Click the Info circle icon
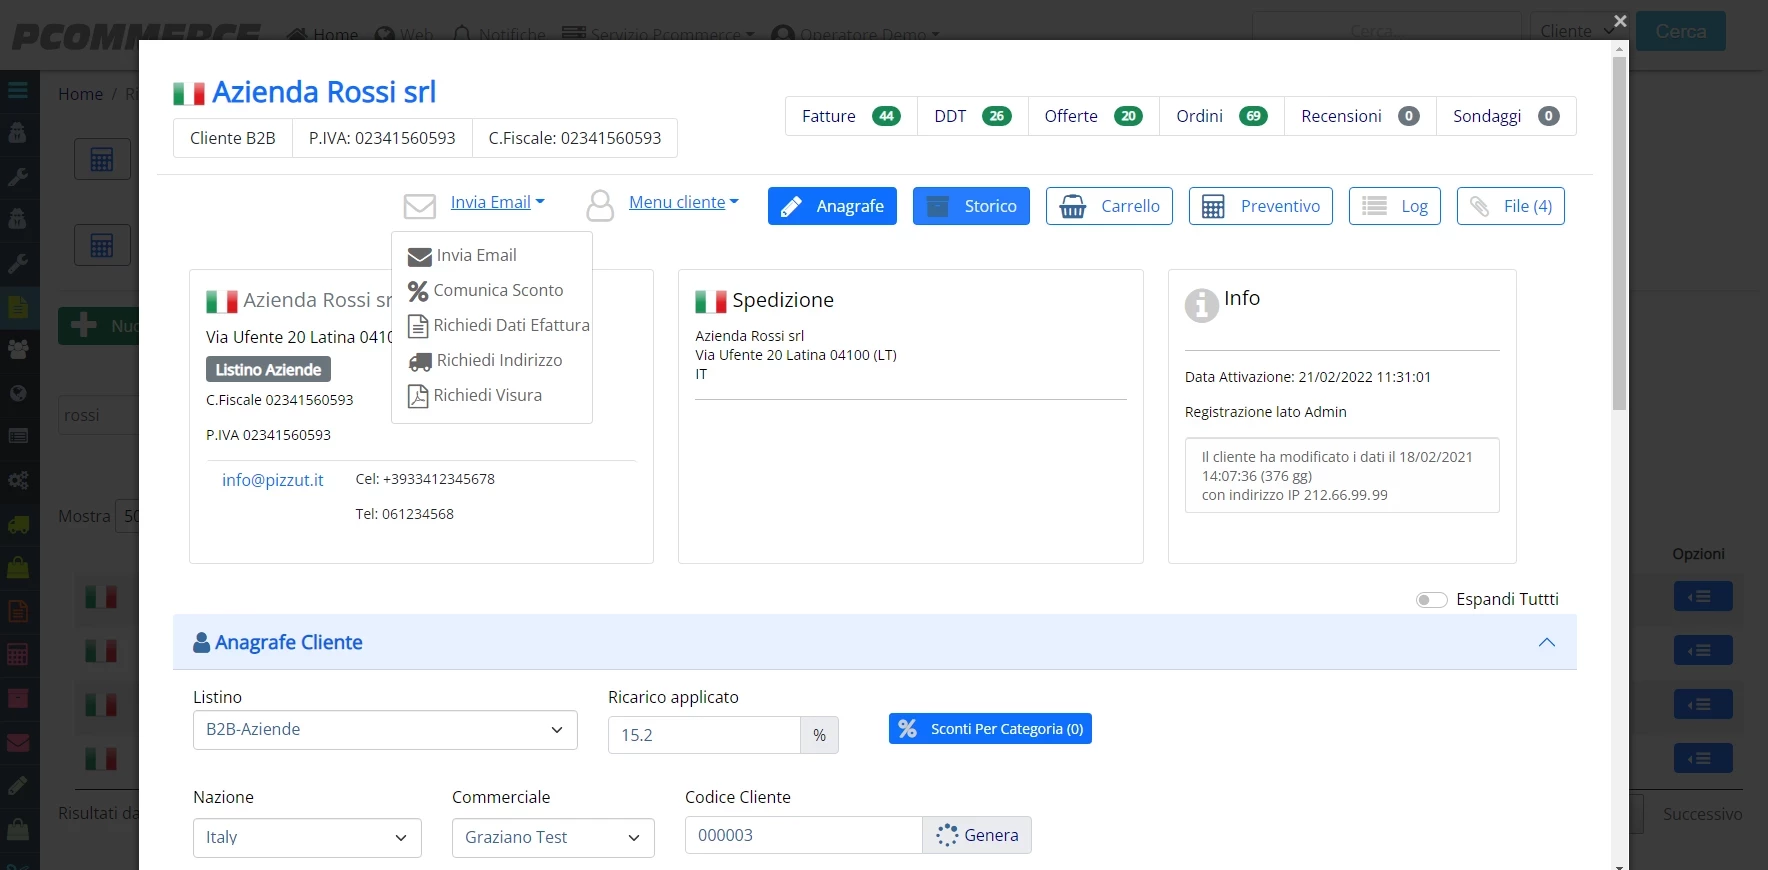The width and height of the screenshot is (1768, 870). coord(1201,305)
